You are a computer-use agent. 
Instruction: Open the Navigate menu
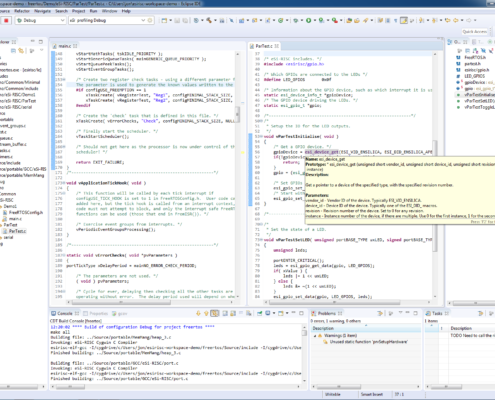[42, 11]
